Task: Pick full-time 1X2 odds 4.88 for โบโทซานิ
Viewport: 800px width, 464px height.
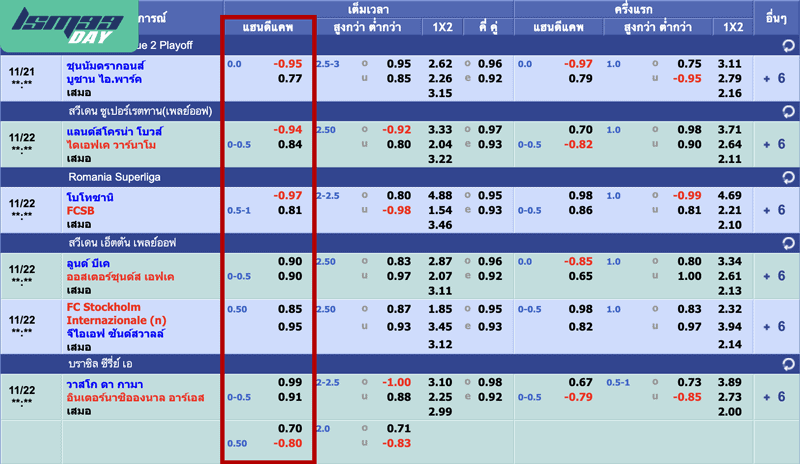Action: tap(441, 196)
